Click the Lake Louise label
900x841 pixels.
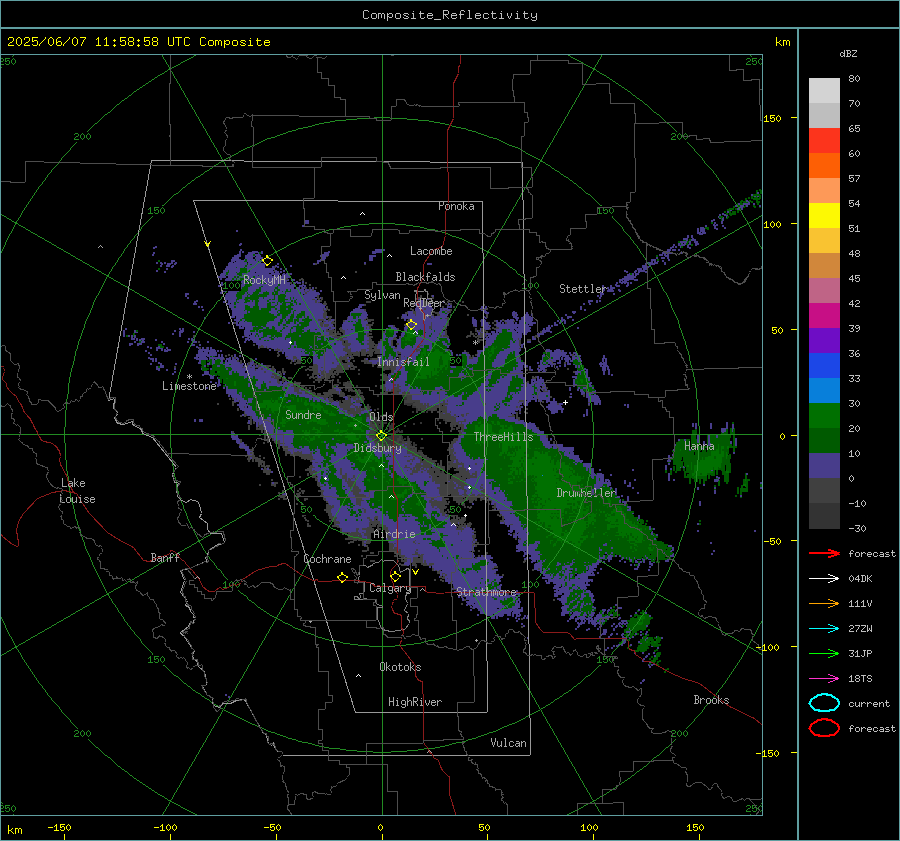[77, 491]
